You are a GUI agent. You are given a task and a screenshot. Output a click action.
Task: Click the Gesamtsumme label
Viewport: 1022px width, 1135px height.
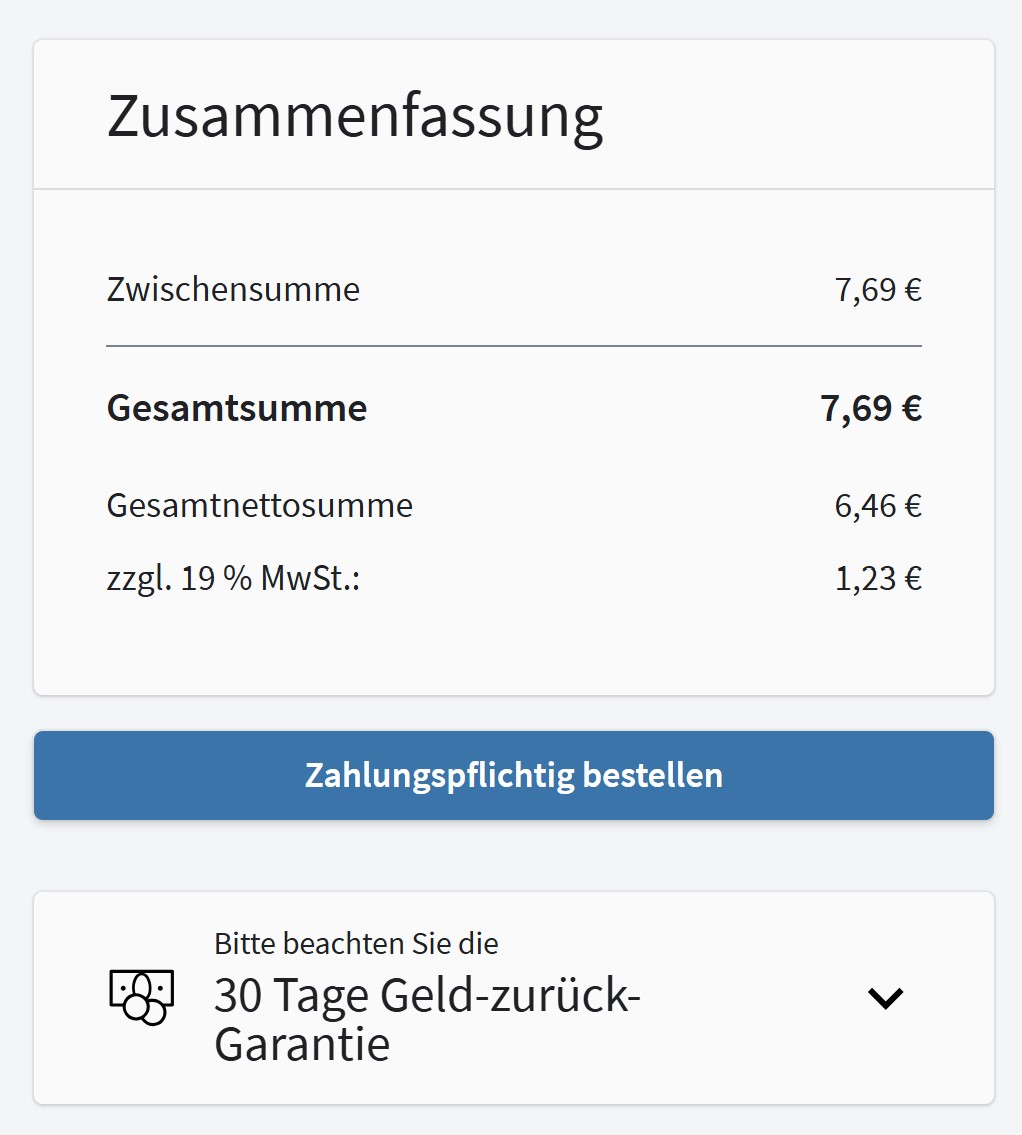(x=236, y=408)
